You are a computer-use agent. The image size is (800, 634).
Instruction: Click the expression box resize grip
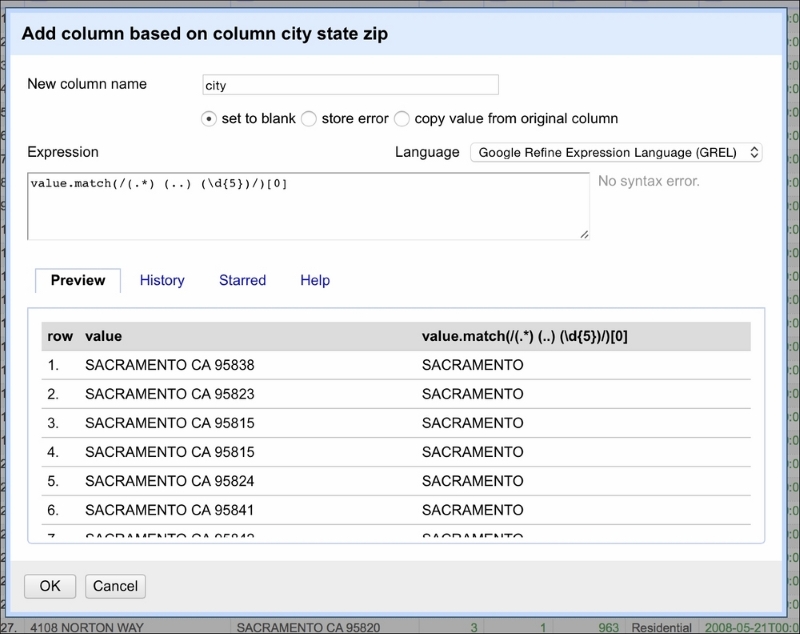[x=584, y=234]
